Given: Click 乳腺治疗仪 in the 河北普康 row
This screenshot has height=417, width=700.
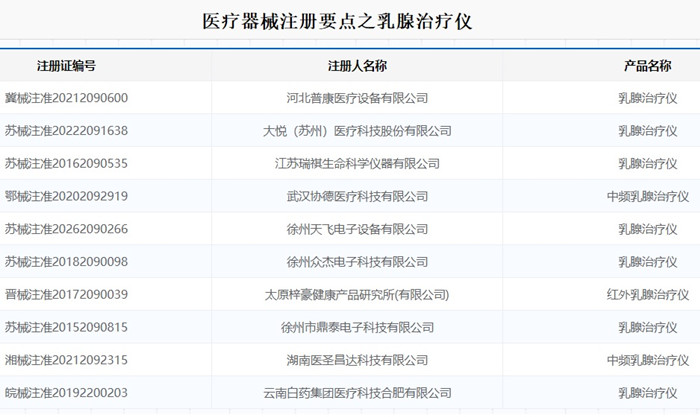Looking at the screenshot, I should (647, 98).
